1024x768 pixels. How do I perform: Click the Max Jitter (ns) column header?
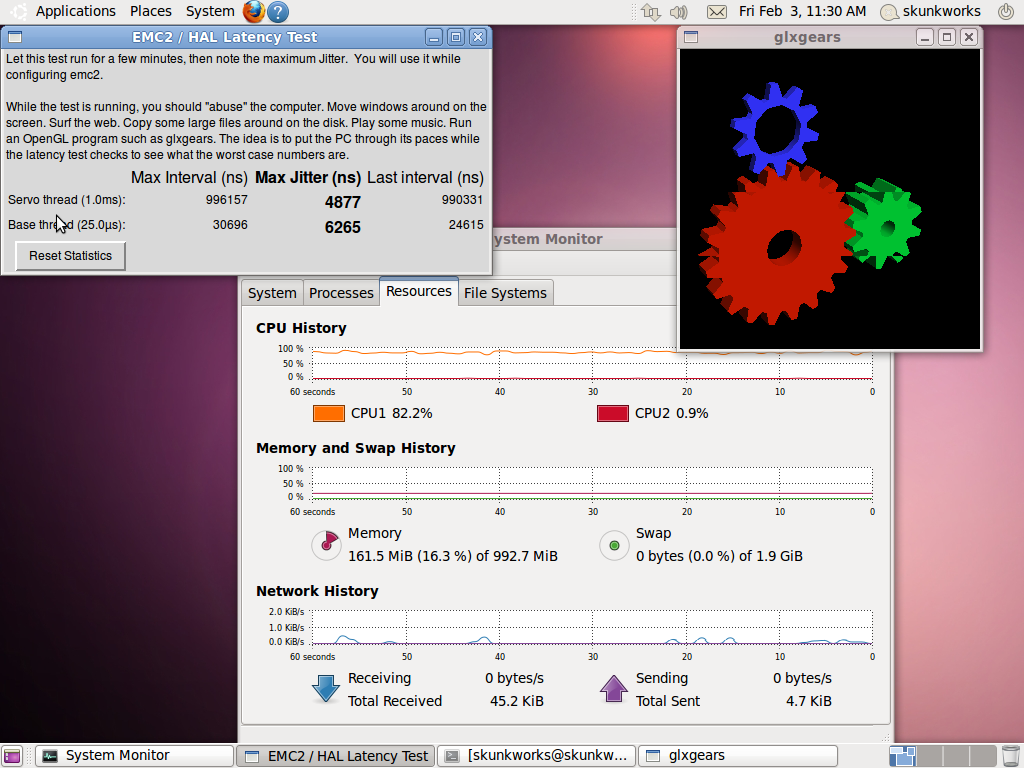(308, 178)
